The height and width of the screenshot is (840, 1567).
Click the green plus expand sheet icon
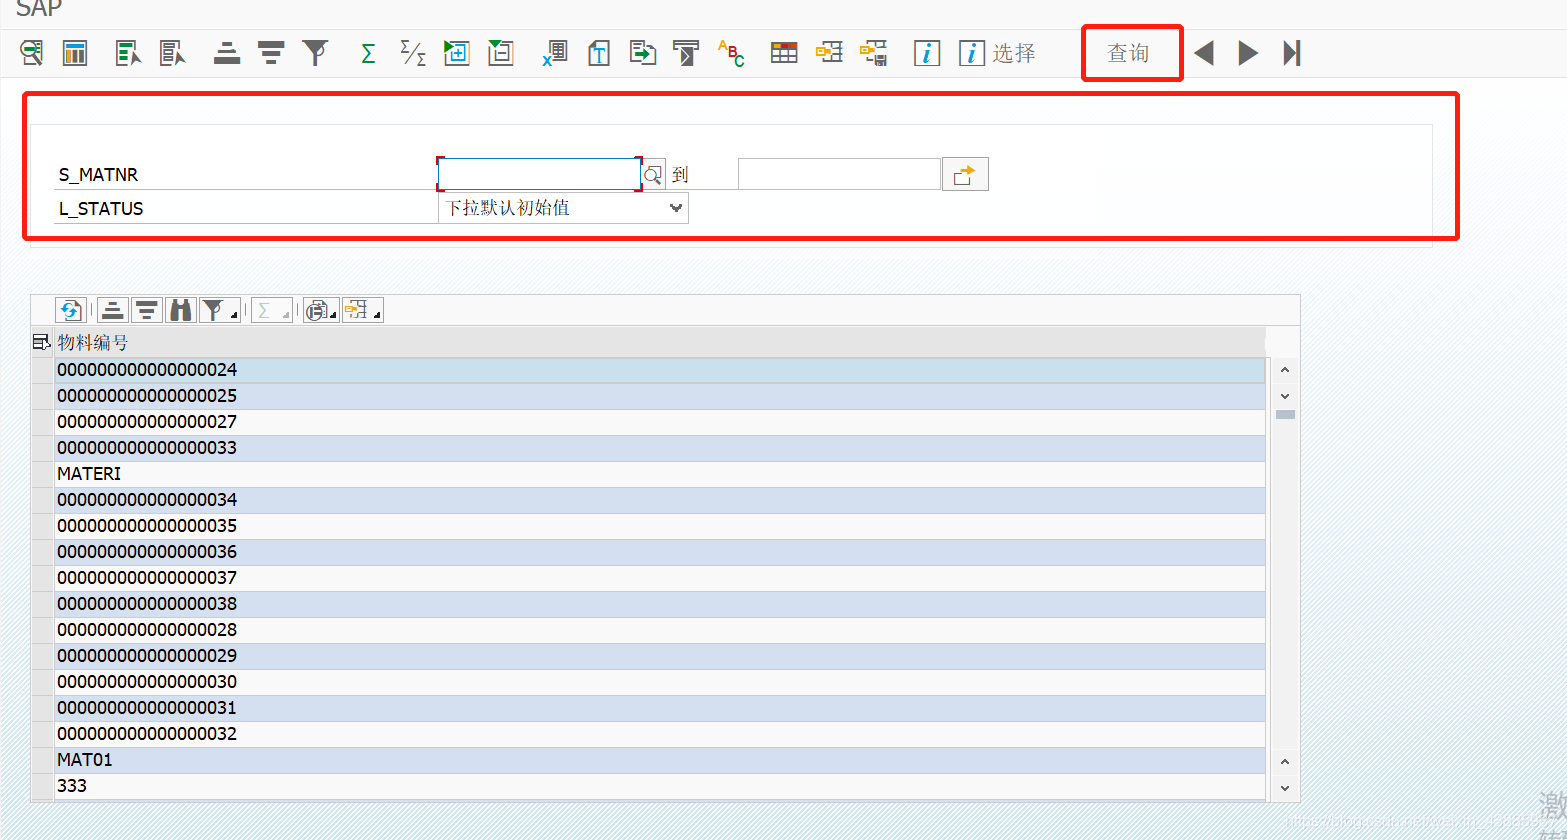click(457, 53)
